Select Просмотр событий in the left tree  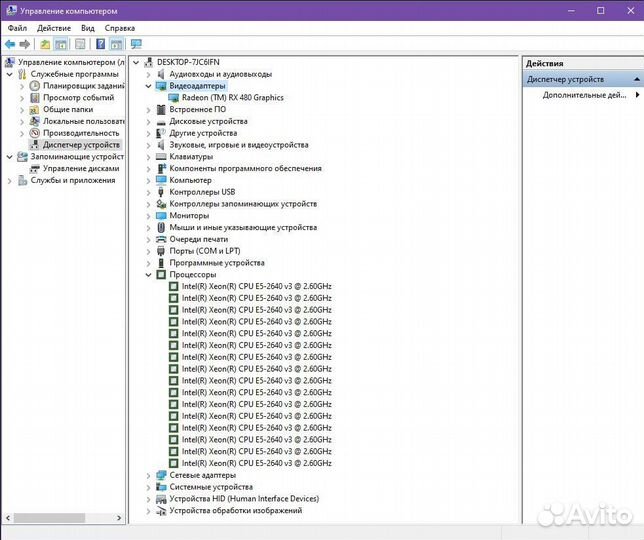click(x=78, y=98)
